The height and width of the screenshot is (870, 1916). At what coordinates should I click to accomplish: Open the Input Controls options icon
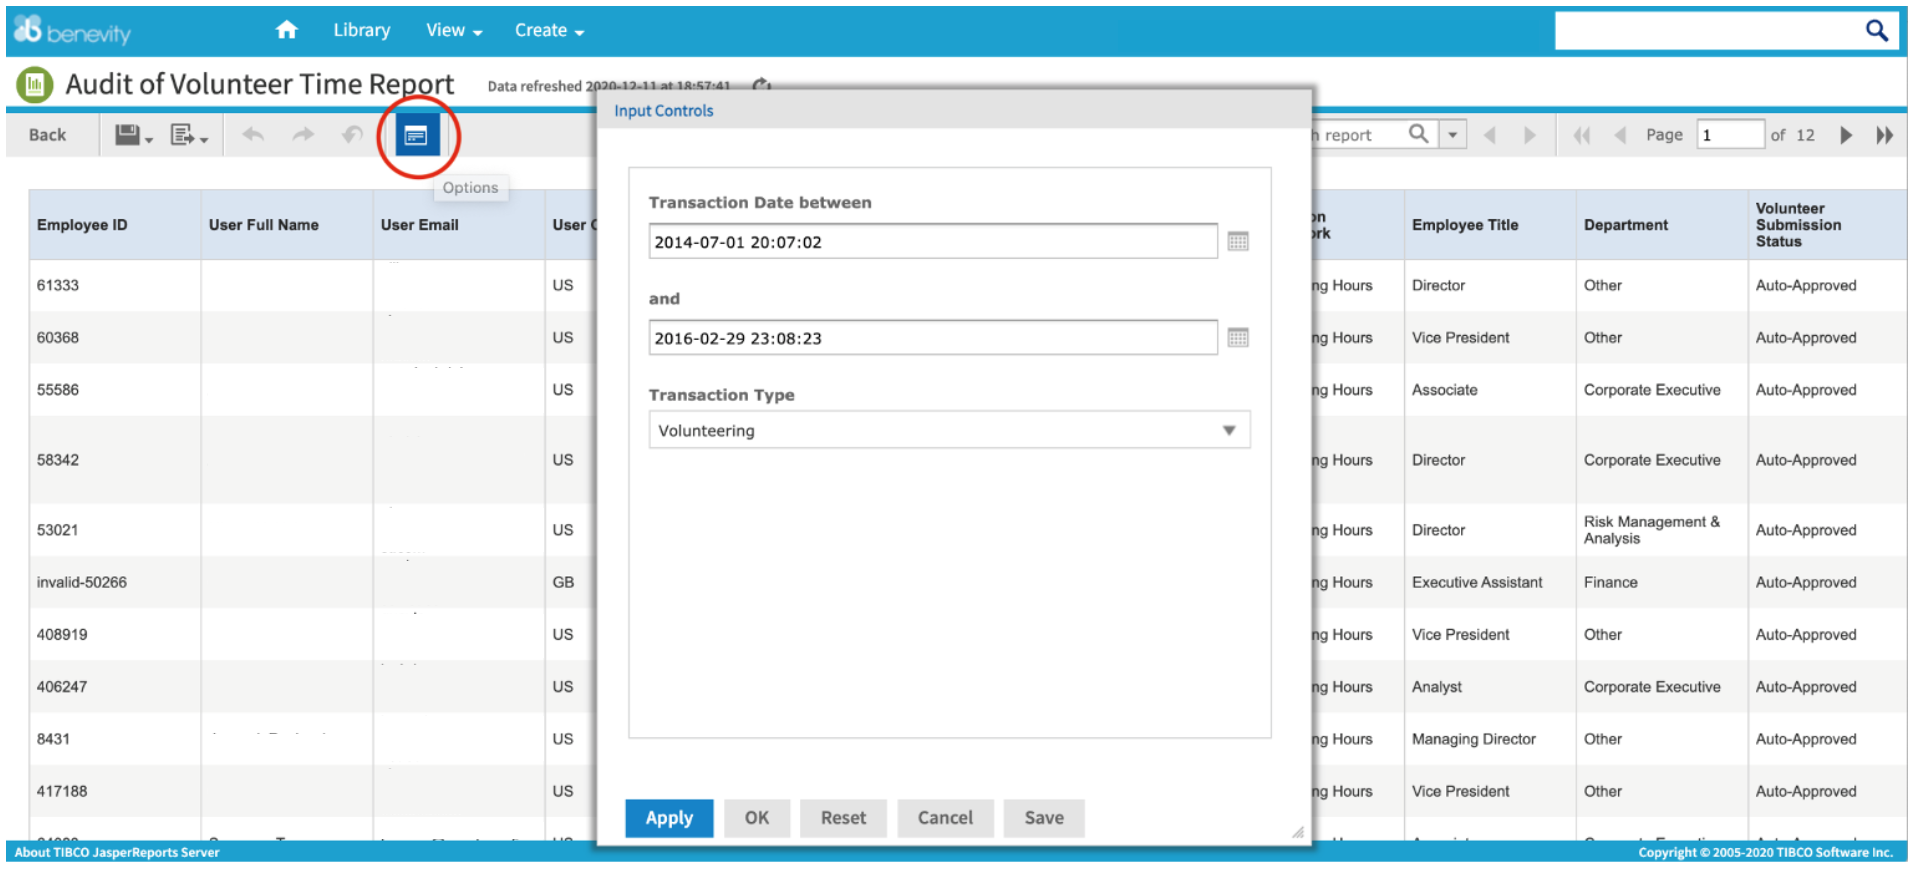417,135
